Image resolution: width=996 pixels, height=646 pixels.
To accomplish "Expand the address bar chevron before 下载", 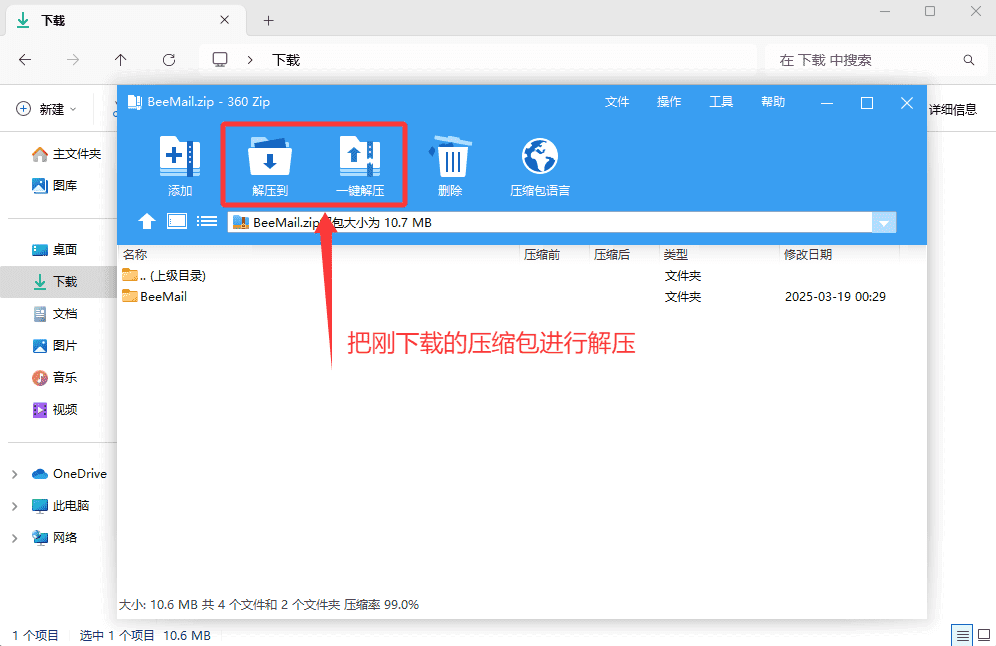I will [x=250, y=60].
